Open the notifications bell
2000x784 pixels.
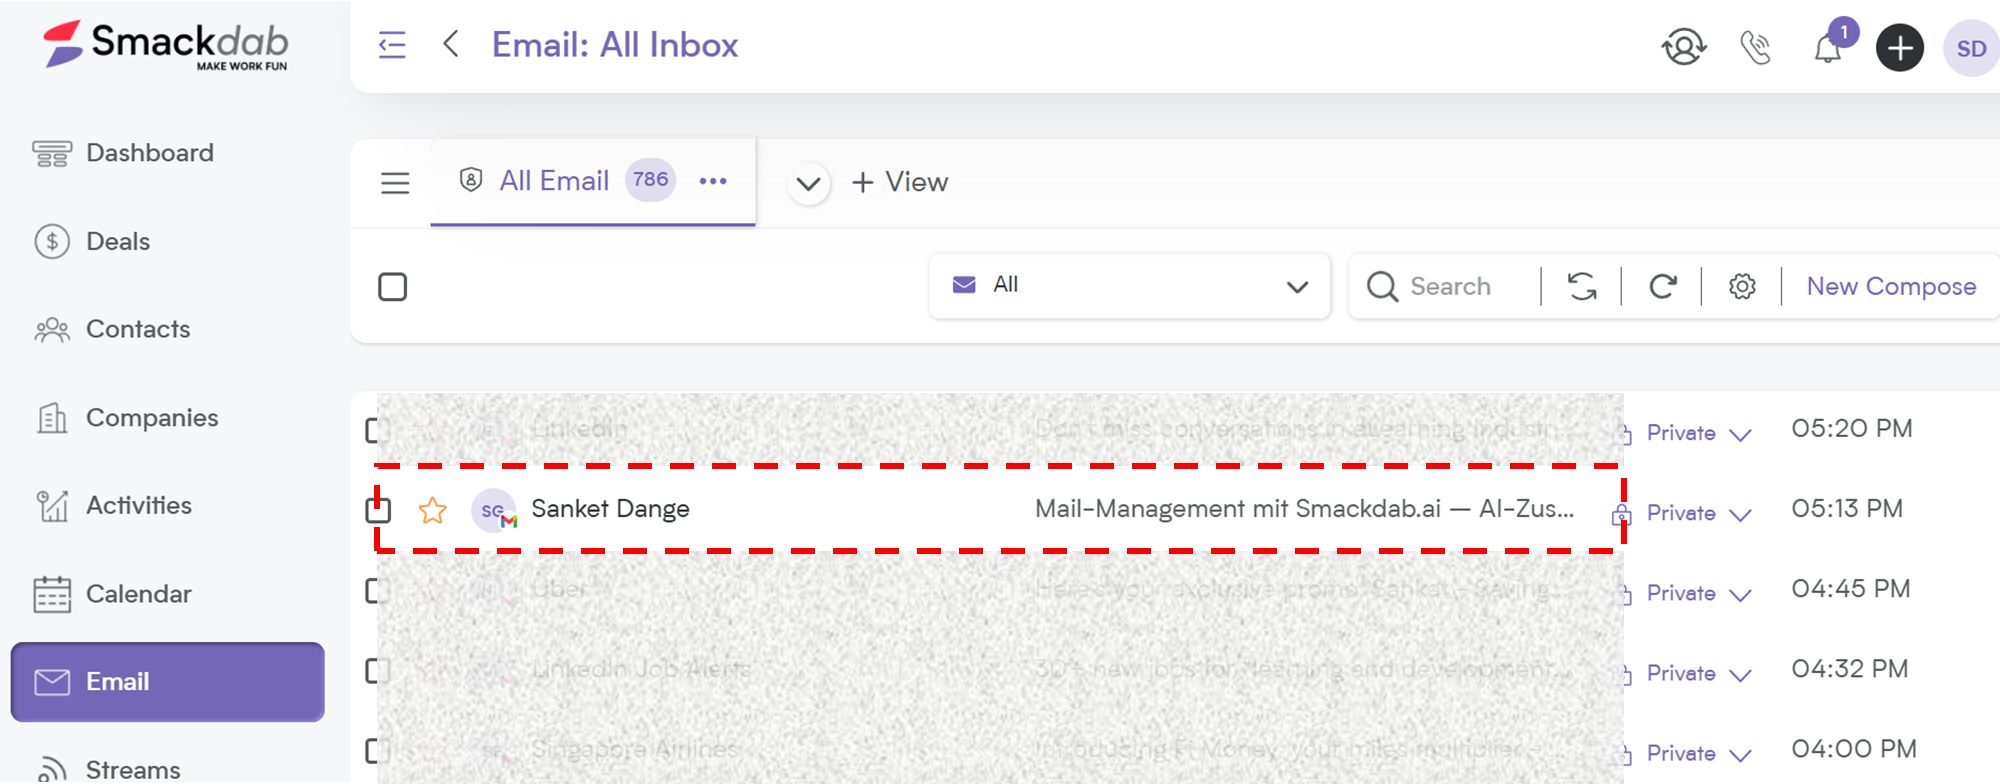click(1829, 46)
